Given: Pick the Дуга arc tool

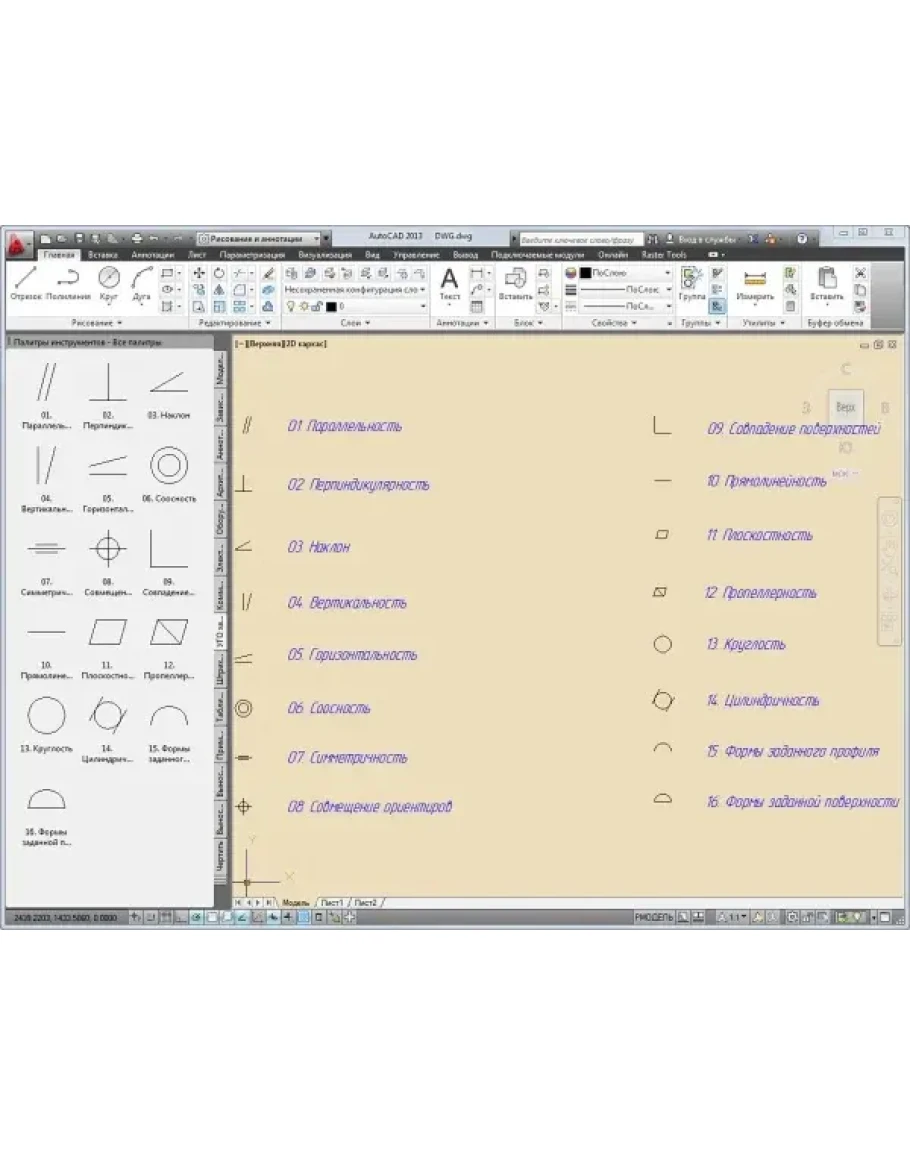Looking at the screenshot, I should [142, 283].
